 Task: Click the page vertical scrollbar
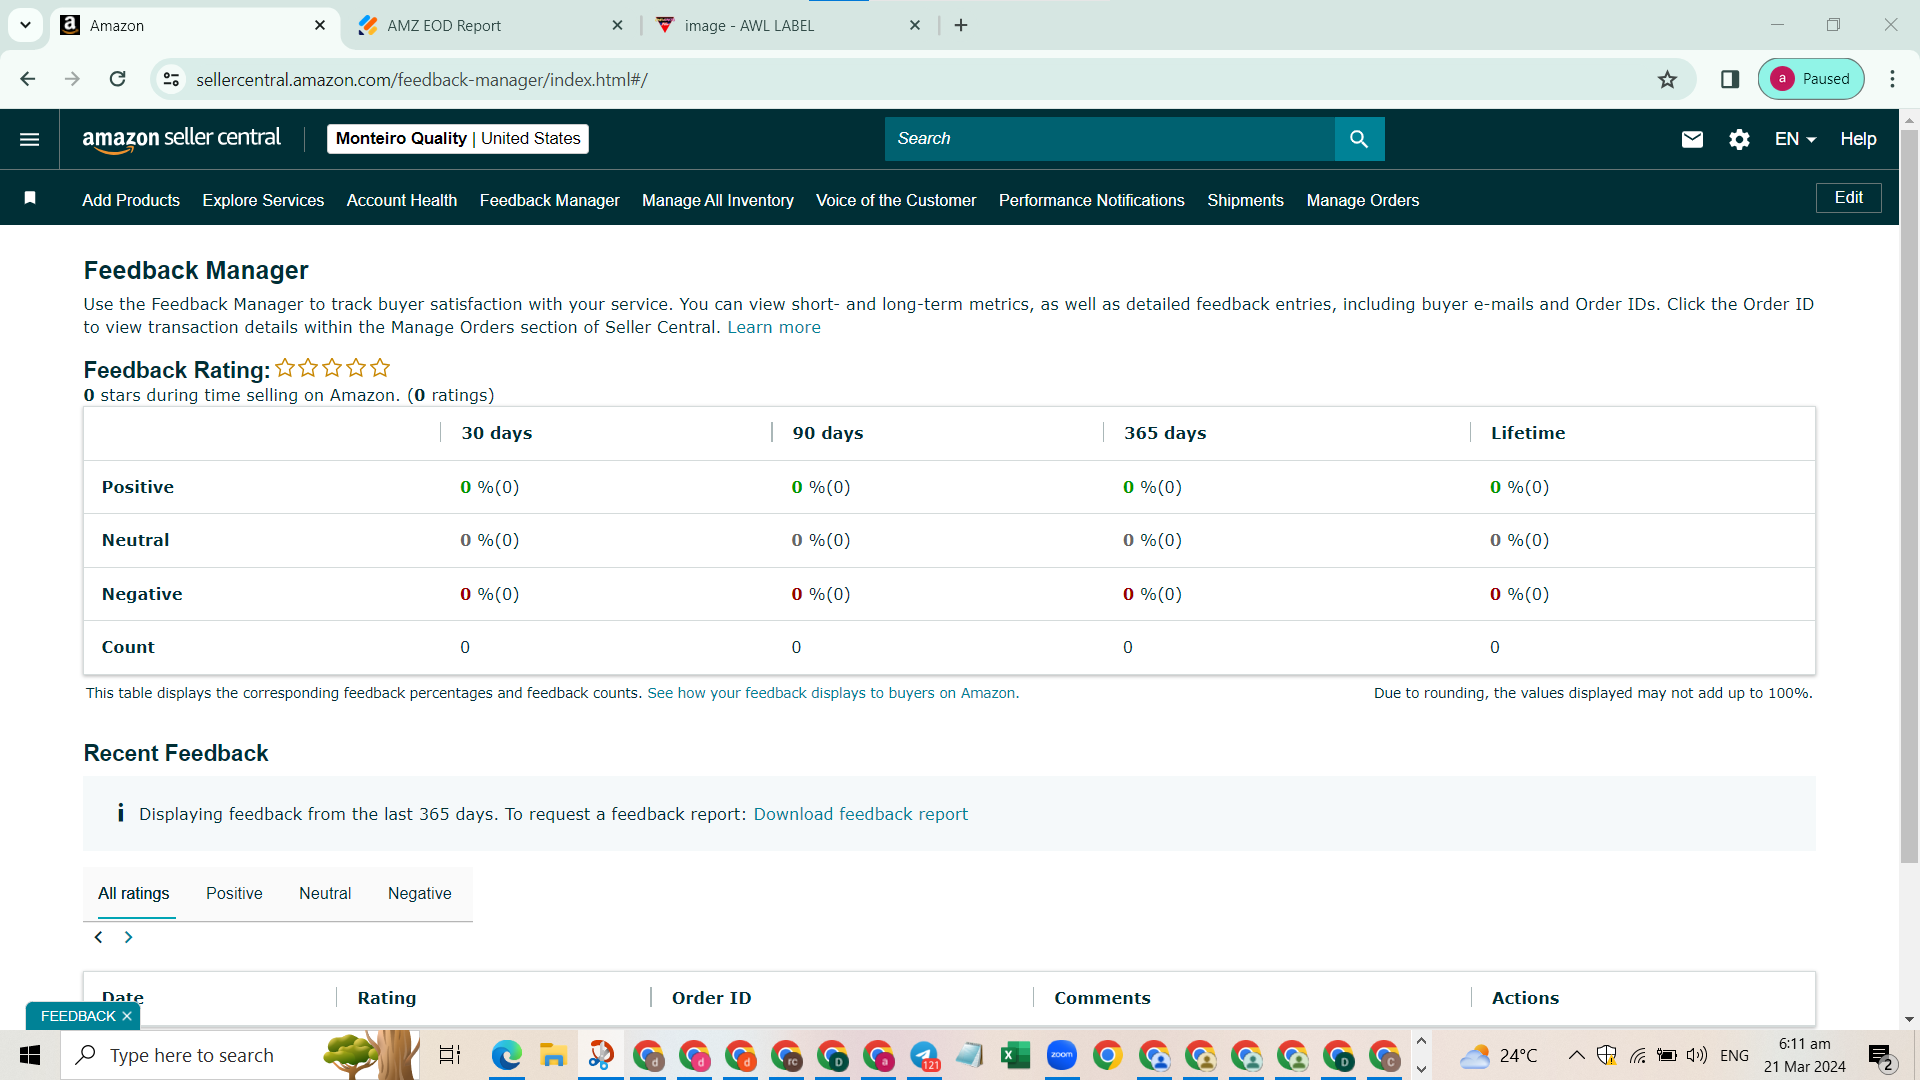[1909, 497]
